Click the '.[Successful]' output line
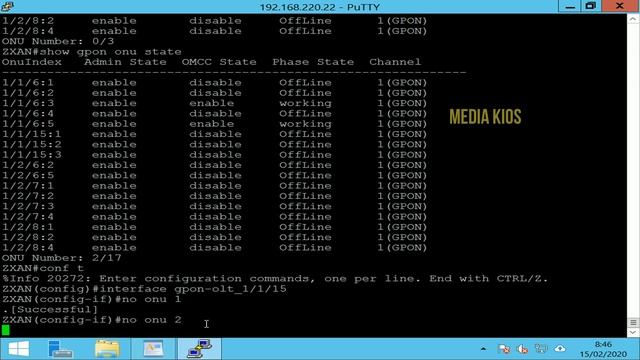The width and height of the screenshot is (640, 360). (x=50, y=309)
